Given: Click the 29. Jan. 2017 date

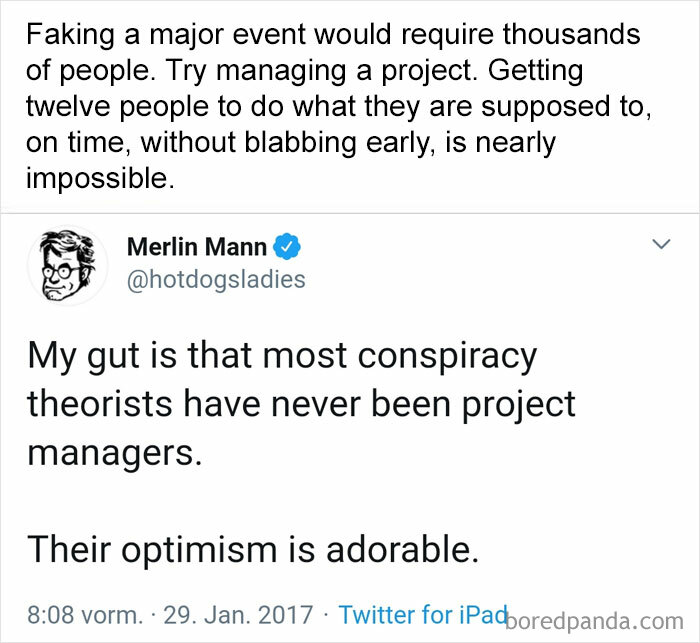Looking at the screenshot, I should click(x=238, y=615).
